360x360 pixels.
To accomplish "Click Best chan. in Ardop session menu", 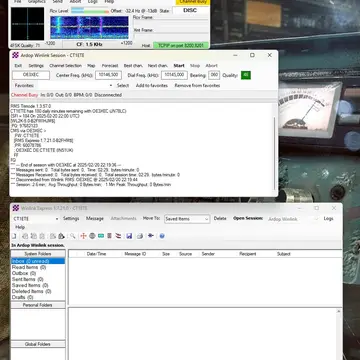I will pos(133,66).
